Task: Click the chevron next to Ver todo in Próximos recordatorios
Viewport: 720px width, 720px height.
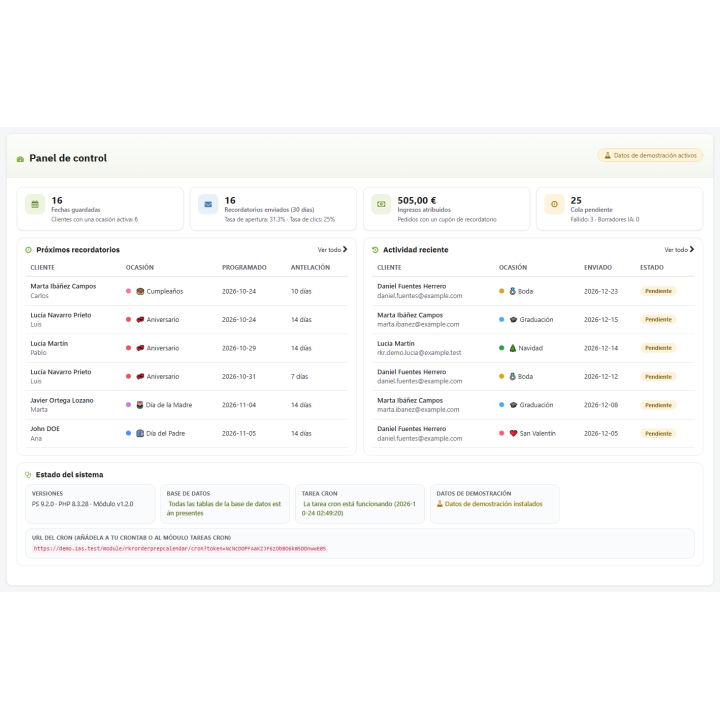Action: [x=345, y=249]
